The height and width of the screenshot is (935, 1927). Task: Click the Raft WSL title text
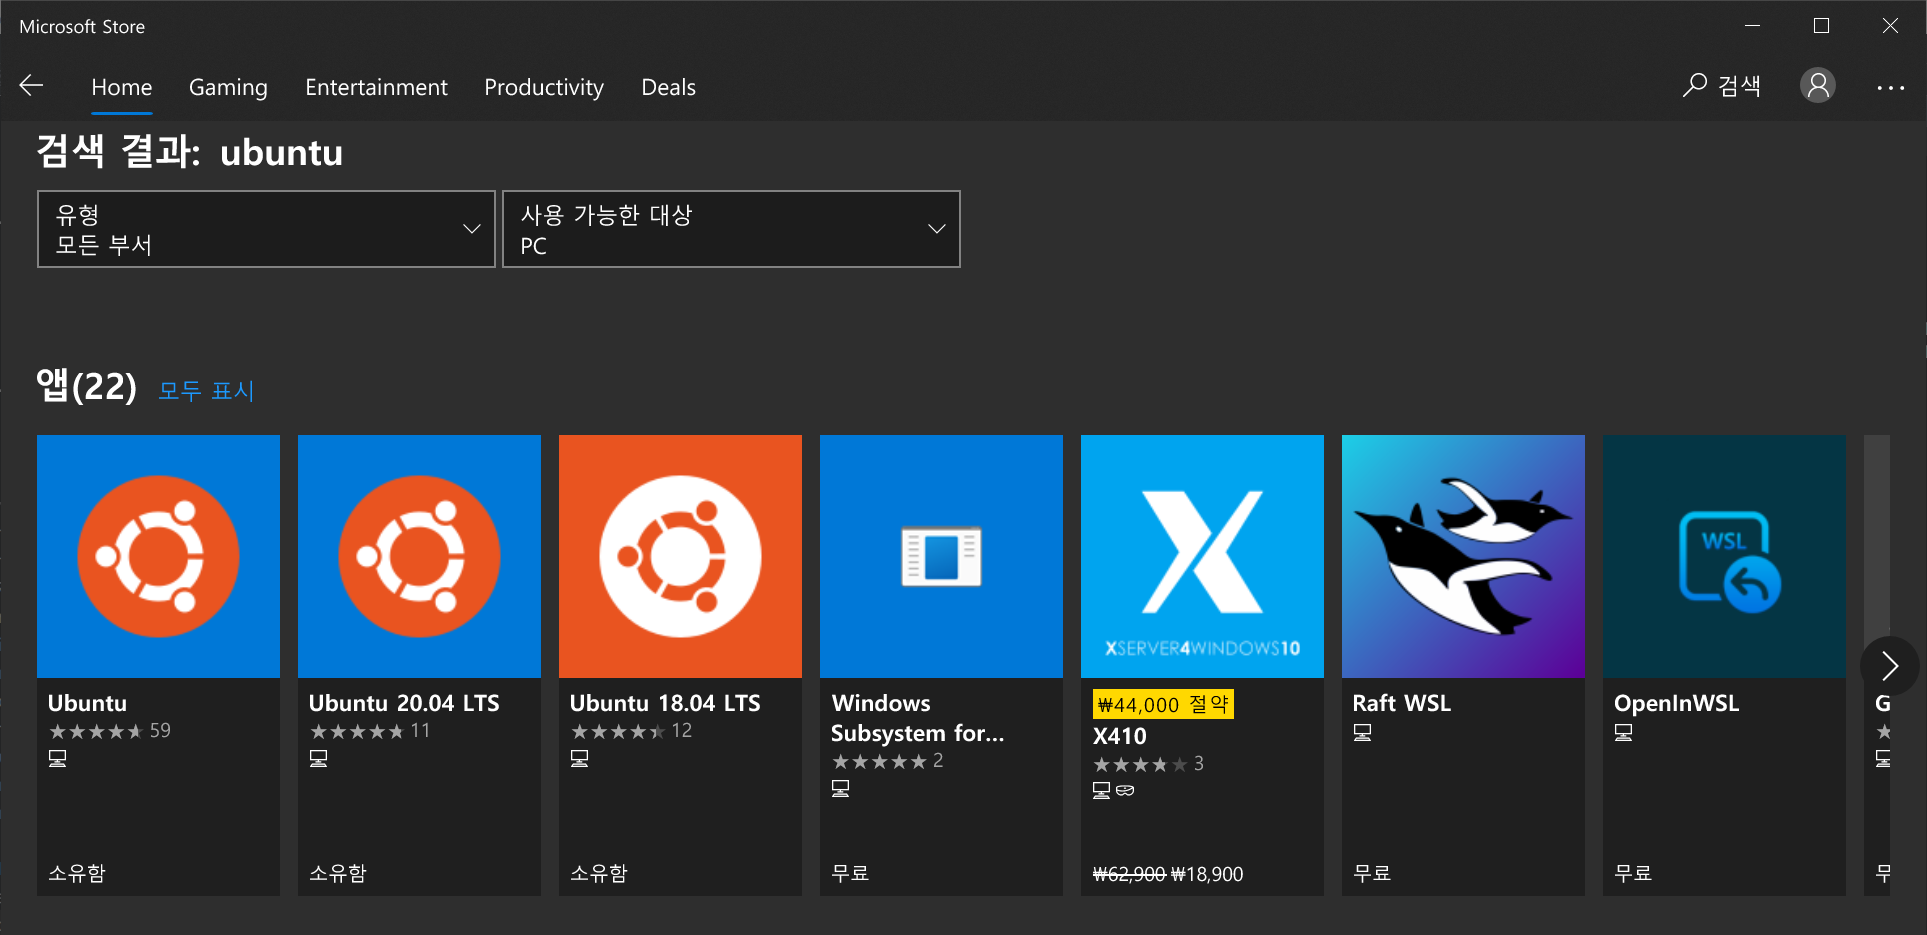click(1402, 703)
